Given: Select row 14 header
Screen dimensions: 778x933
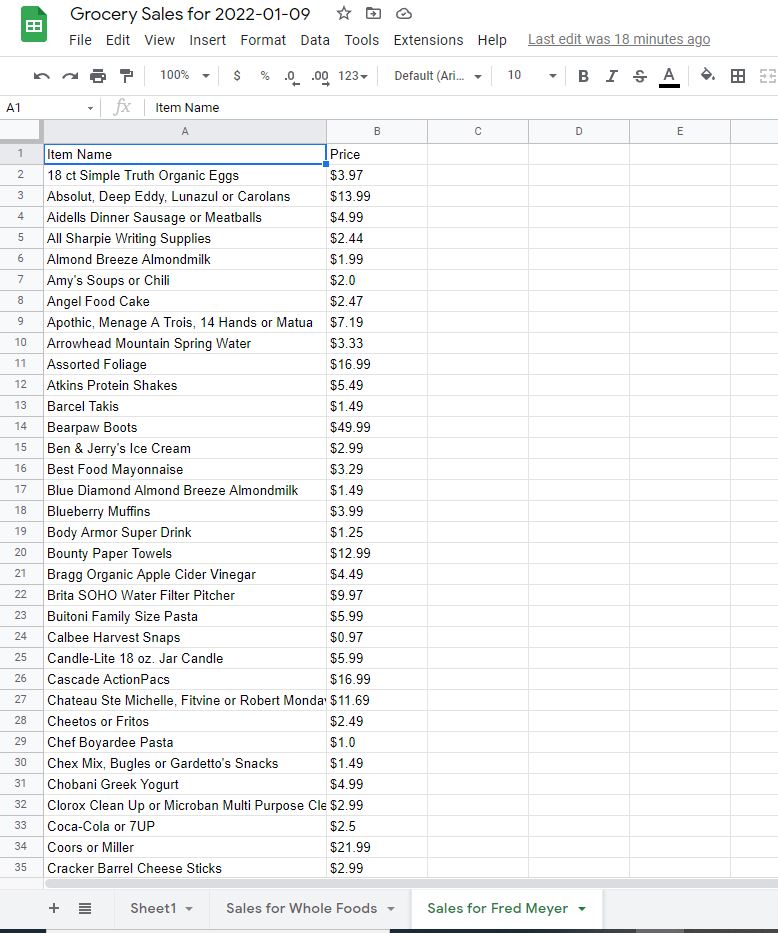Looking at the screenshot, I should 21,427.
